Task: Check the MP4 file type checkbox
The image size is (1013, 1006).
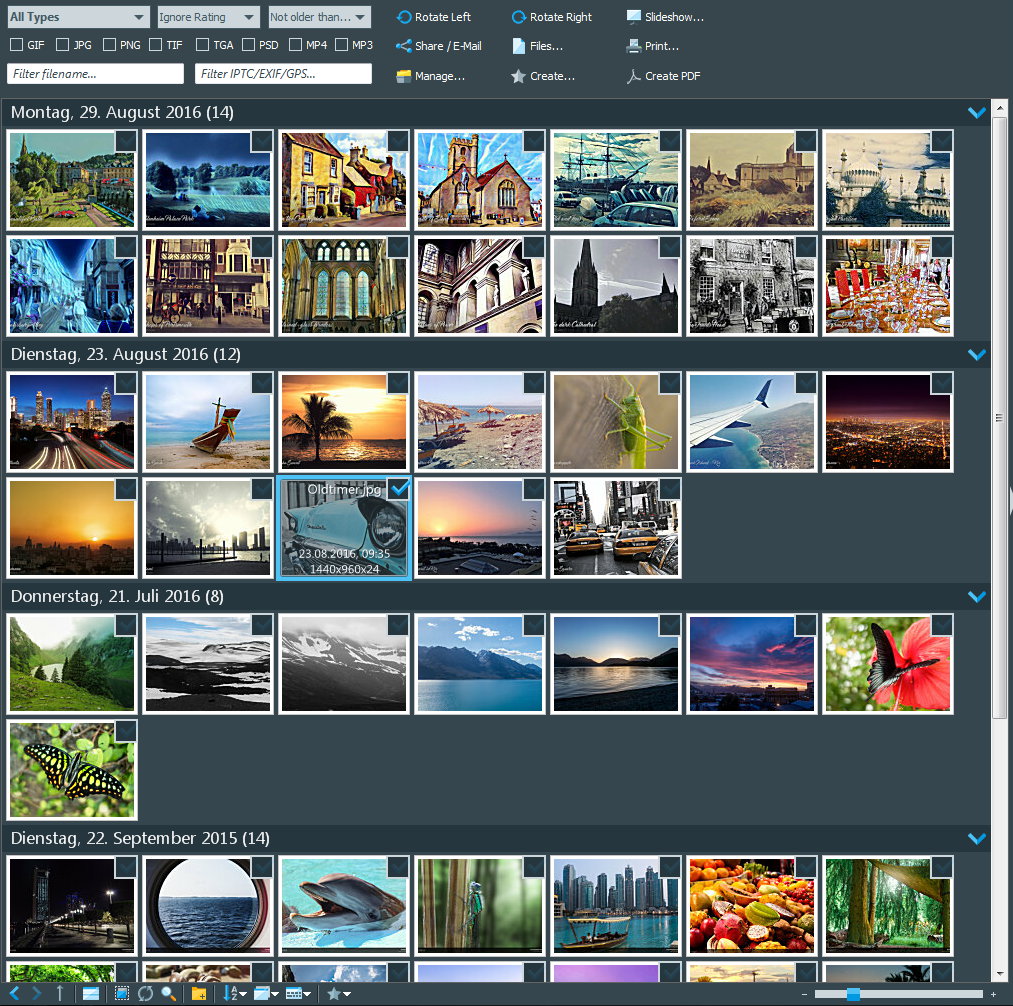Action: click(x=296, y=45)
